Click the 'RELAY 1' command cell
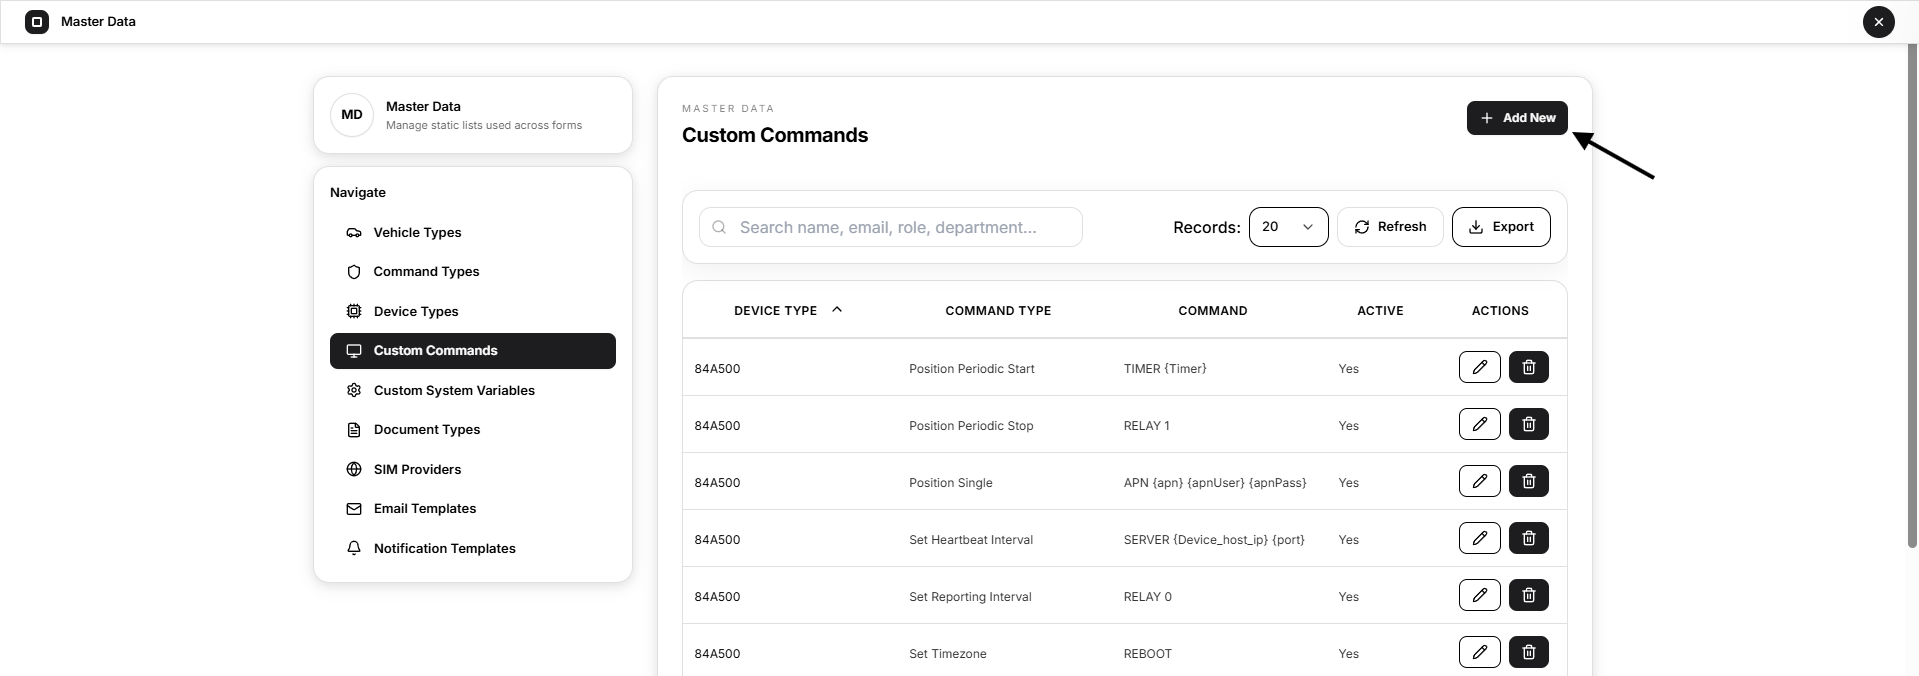Screen dimensions: 1919x676 tap(1146, 426)
